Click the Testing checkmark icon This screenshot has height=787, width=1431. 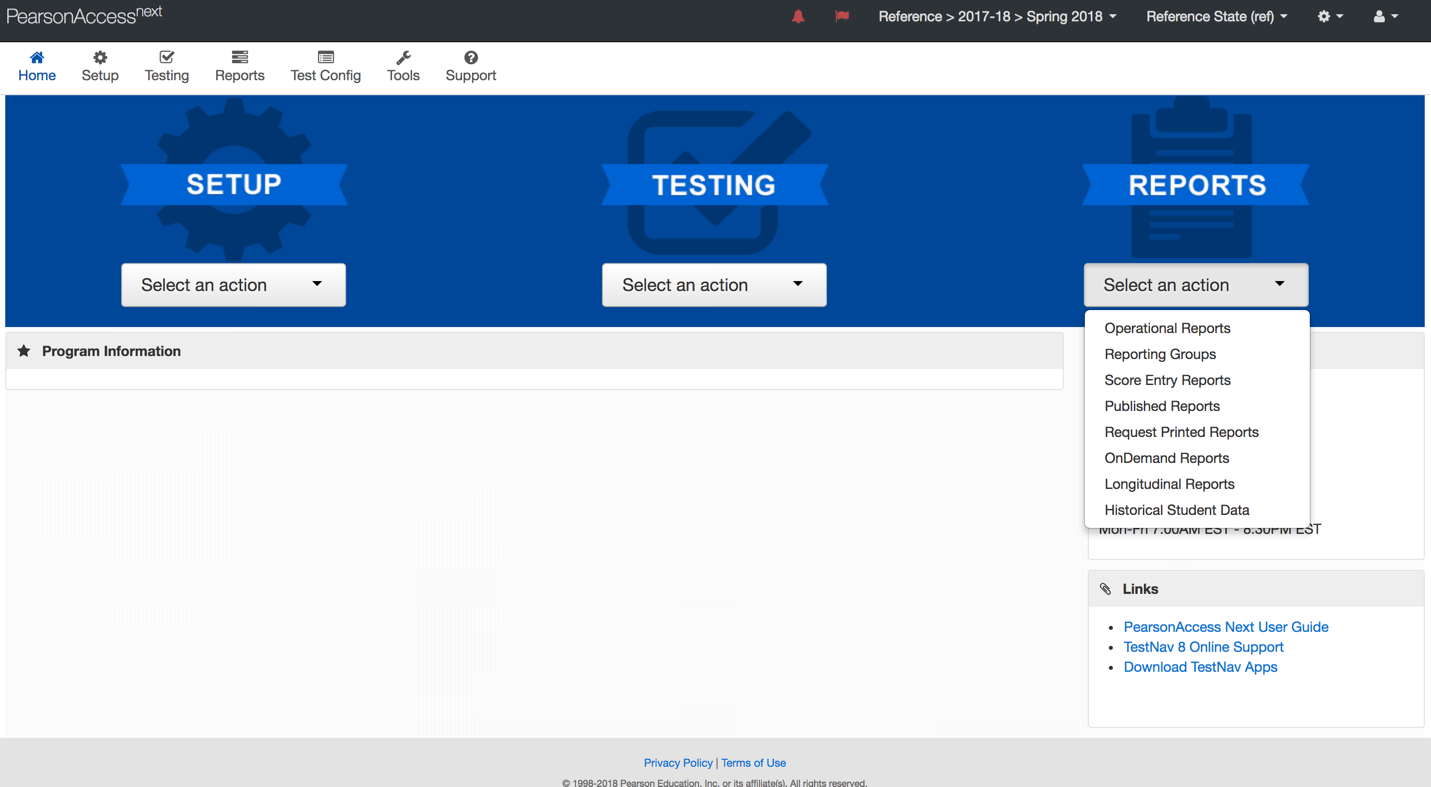pyautogui.click(x=166, y=58)
